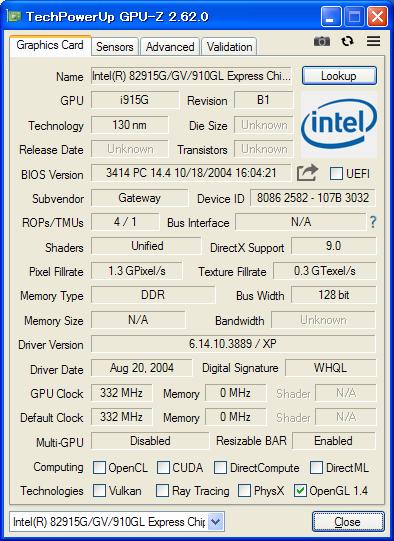394x541 pixels.
Task: Click the BIOS export share icon
Action: (307, 173)
